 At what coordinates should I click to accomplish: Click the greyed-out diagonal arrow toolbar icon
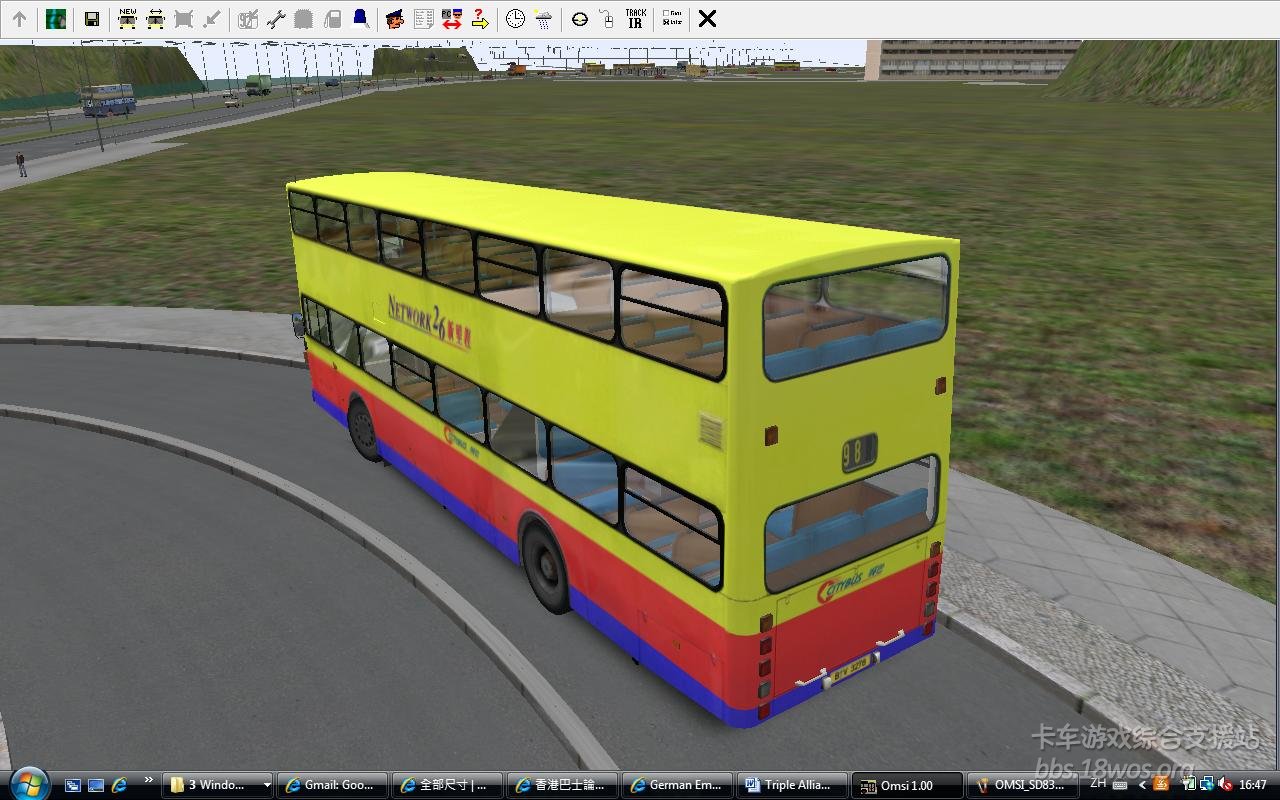tap(212, 19)
